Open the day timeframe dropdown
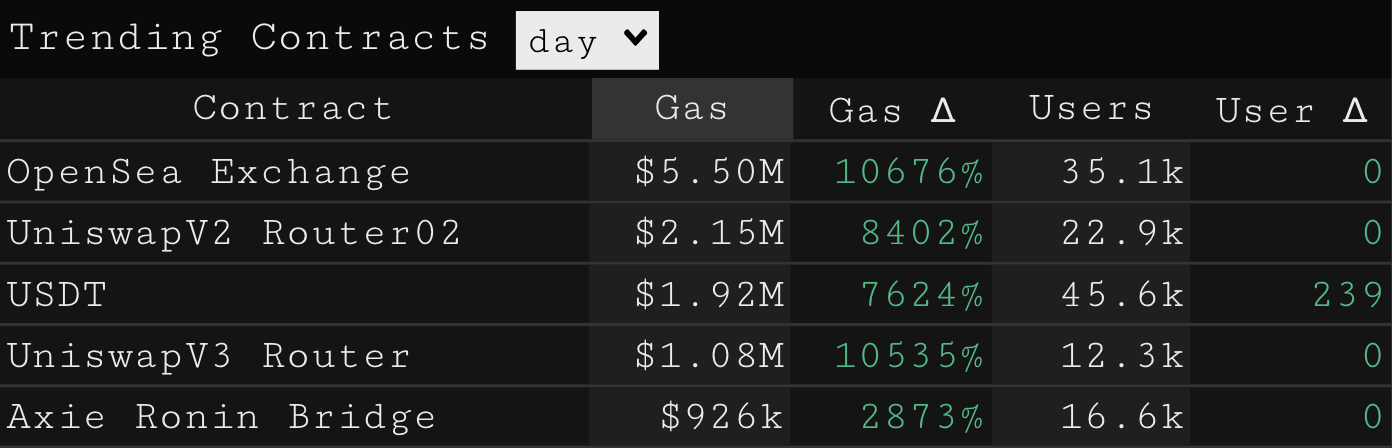The height and width of the screenshot is (448, 1392). [587, 40]
